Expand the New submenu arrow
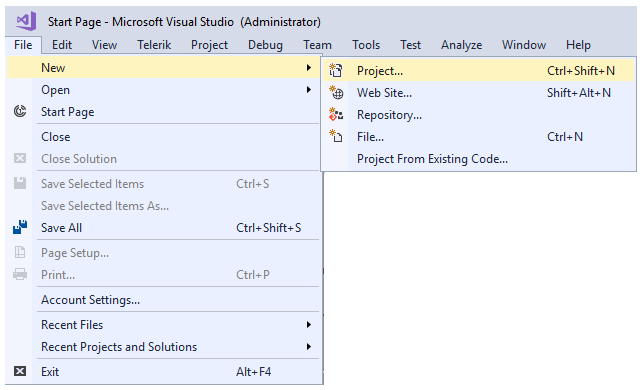Image resolution: width=644 pixels, height=390 pixels. (308, 68)
